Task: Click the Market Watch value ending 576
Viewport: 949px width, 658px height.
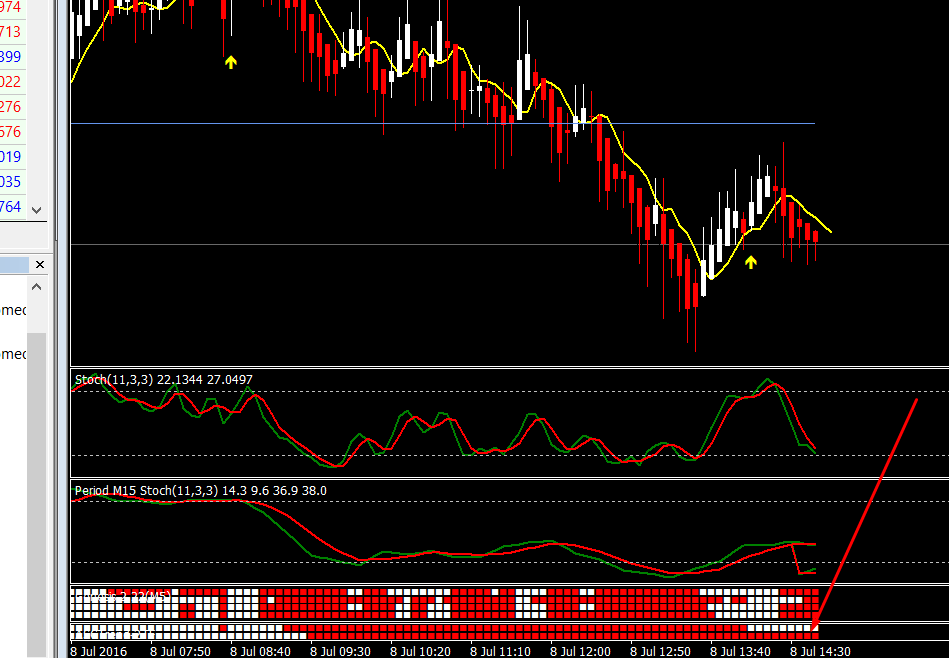Action: point(10,131)
